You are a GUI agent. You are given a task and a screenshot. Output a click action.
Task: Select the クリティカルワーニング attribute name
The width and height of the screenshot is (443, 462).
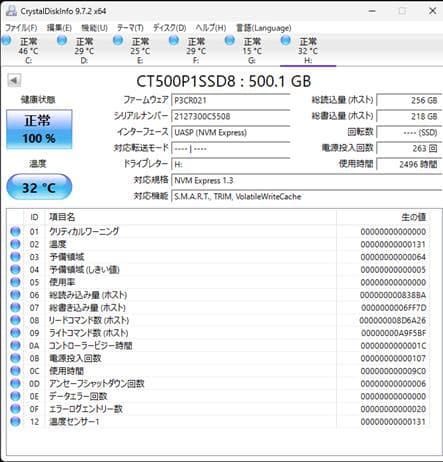tap(84, 231)
